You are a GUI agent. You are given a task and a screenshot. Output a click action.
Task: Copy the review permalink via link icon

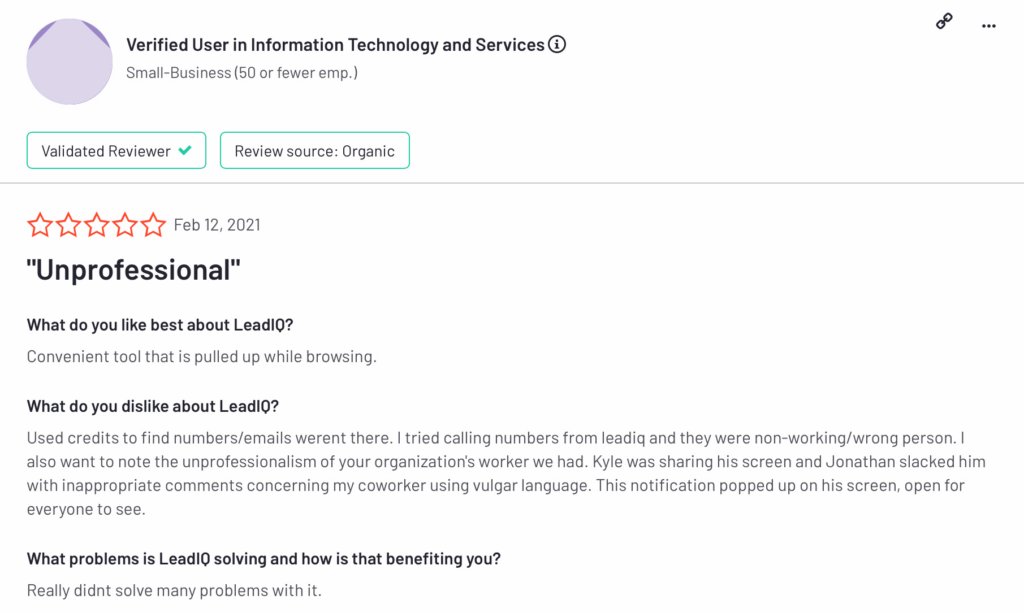pos(944,22)
